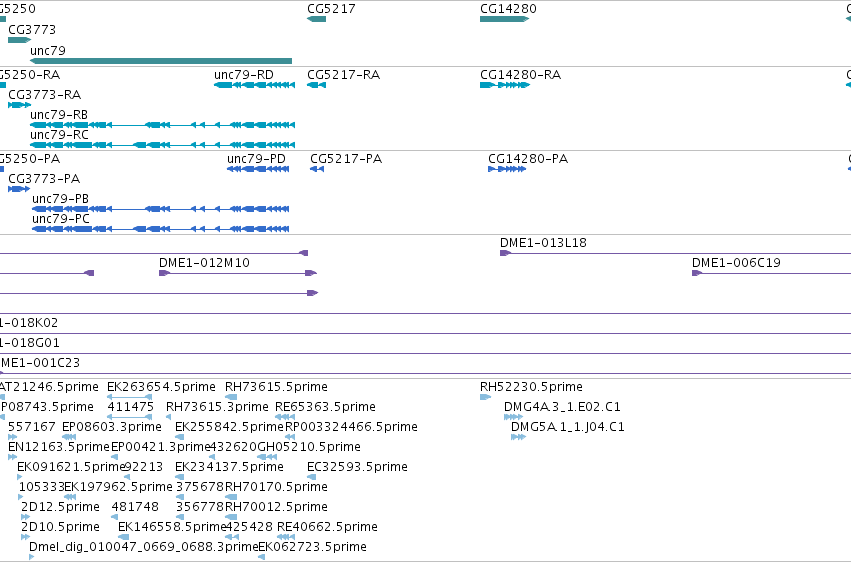Click the EK255842.5prime EST glyph

(x=180, y=437)
